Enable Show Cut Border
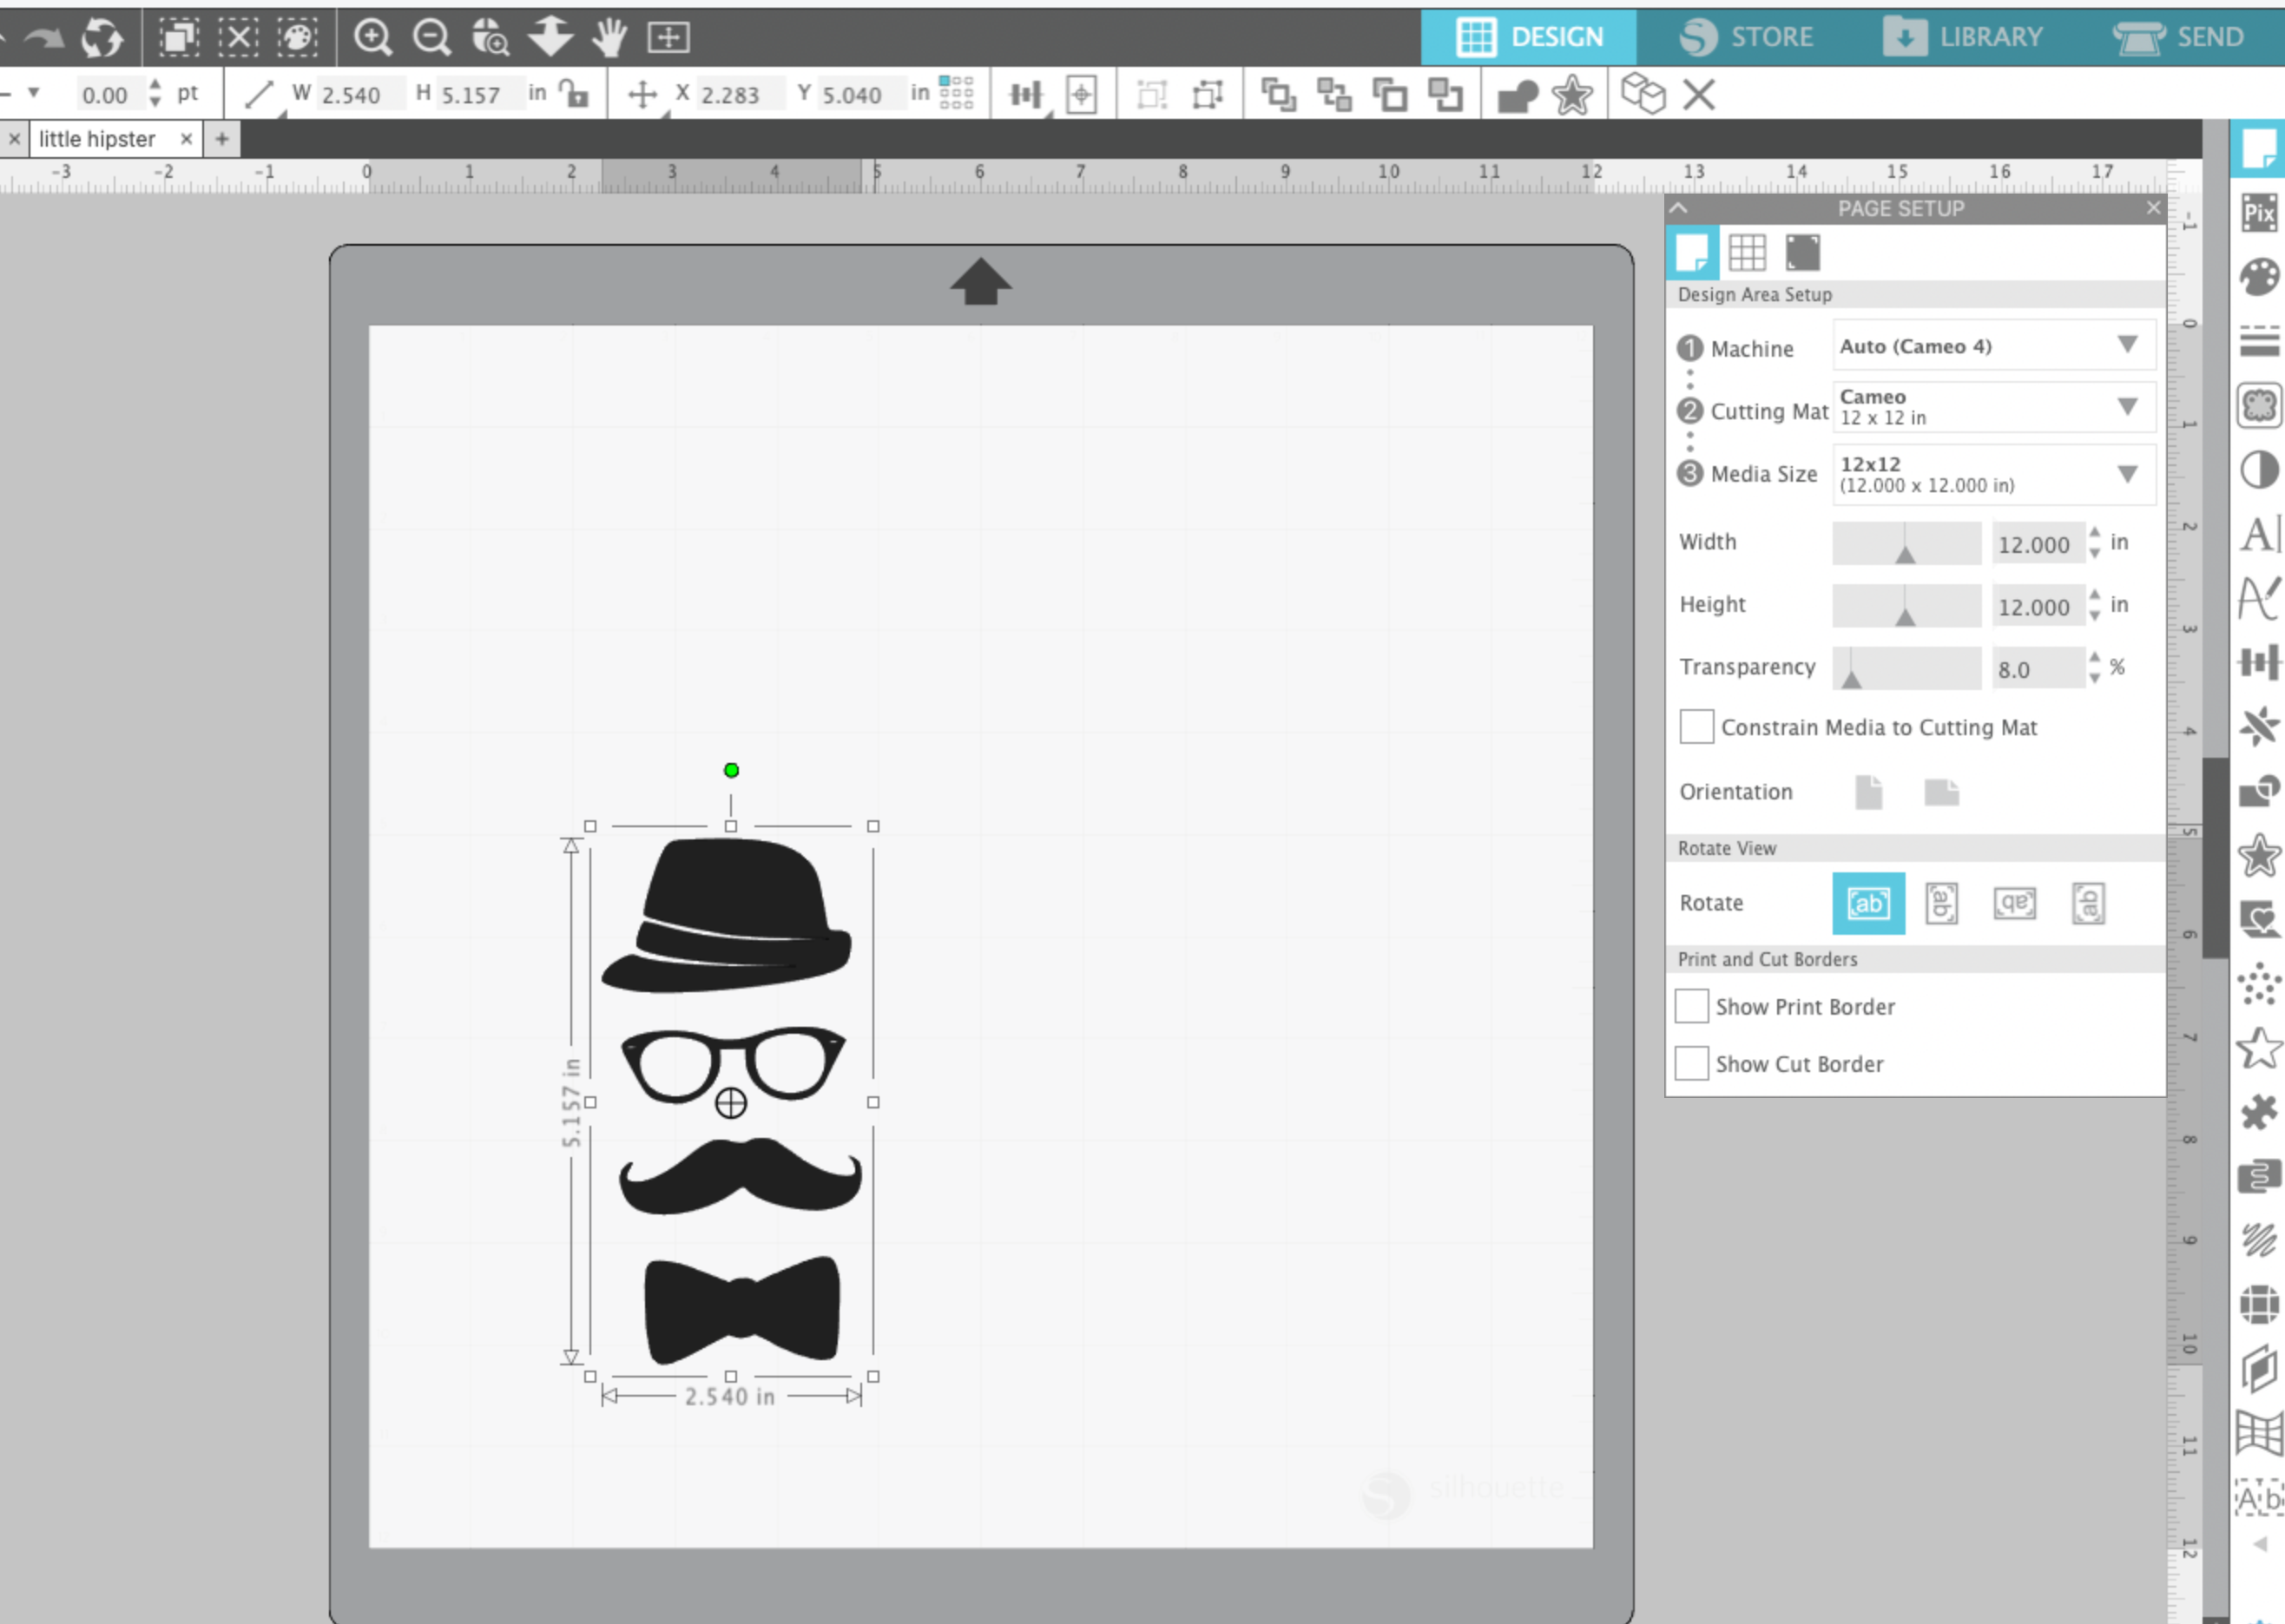Screen dimensions: 2285x1624 [x=1691, y=1063]
